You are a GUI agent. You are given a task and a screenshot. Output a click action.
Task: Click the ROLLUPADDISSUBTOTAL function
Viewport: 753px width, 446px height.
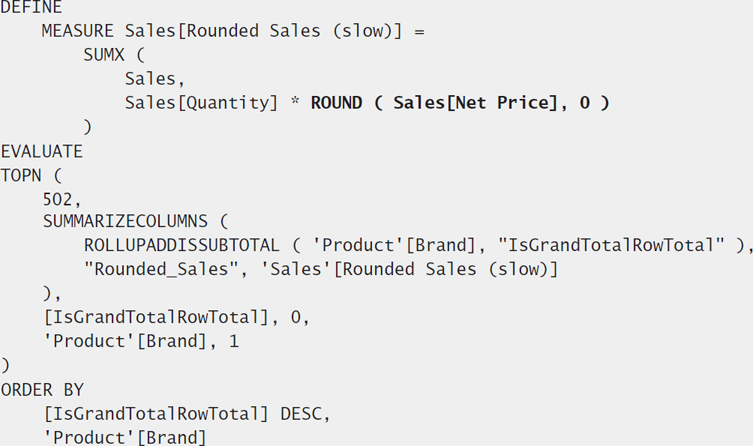point(182,245)
